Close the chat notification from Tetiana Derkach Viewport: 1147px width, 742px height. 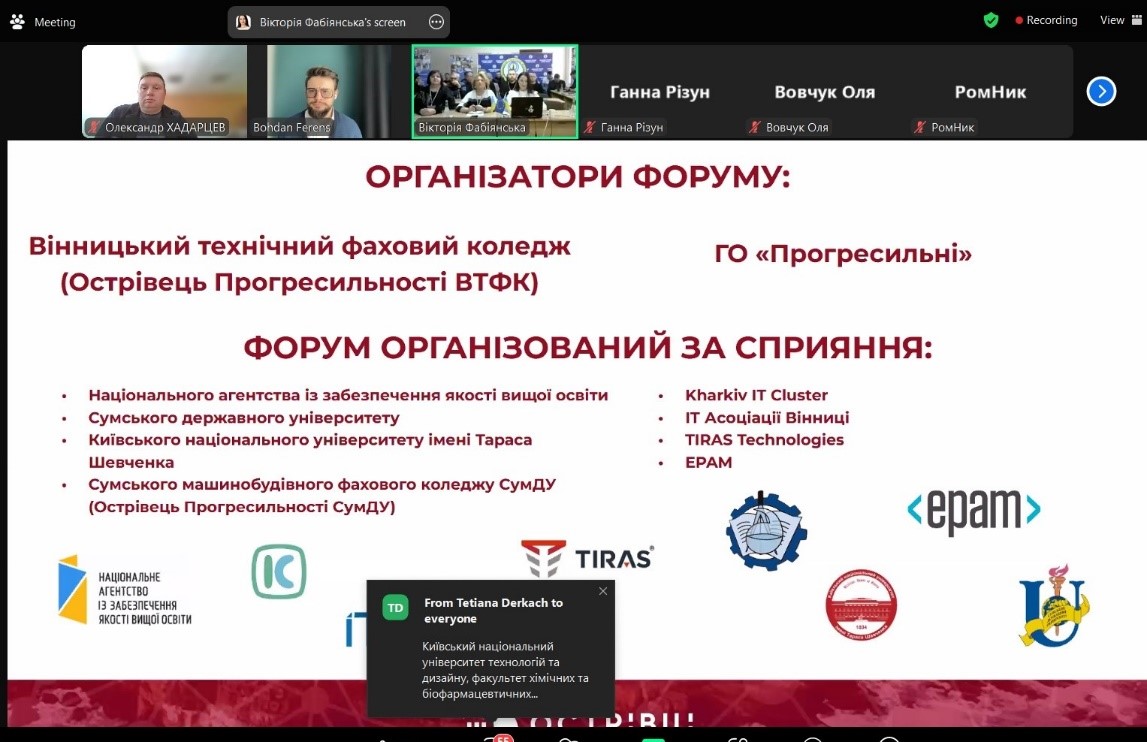click(603, 591)
